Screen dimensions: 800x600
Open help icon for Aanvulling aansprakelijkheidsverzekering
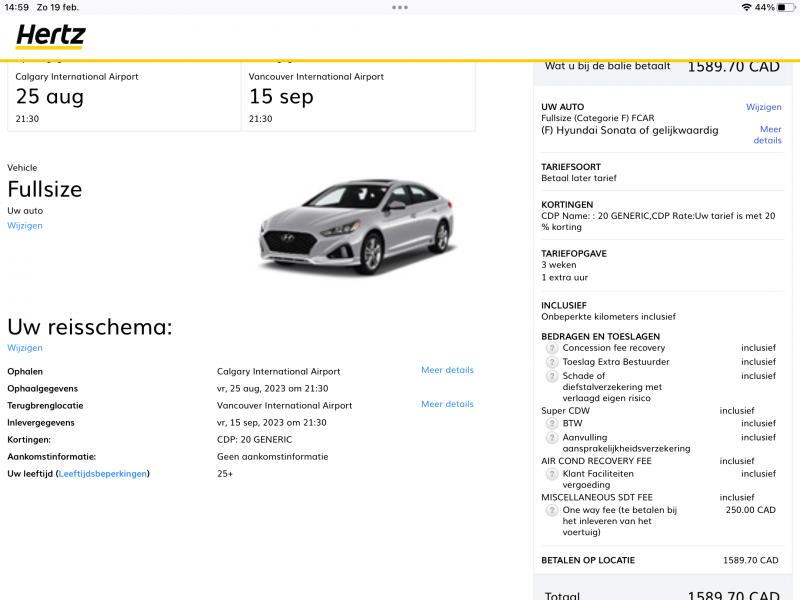(552, 438)
